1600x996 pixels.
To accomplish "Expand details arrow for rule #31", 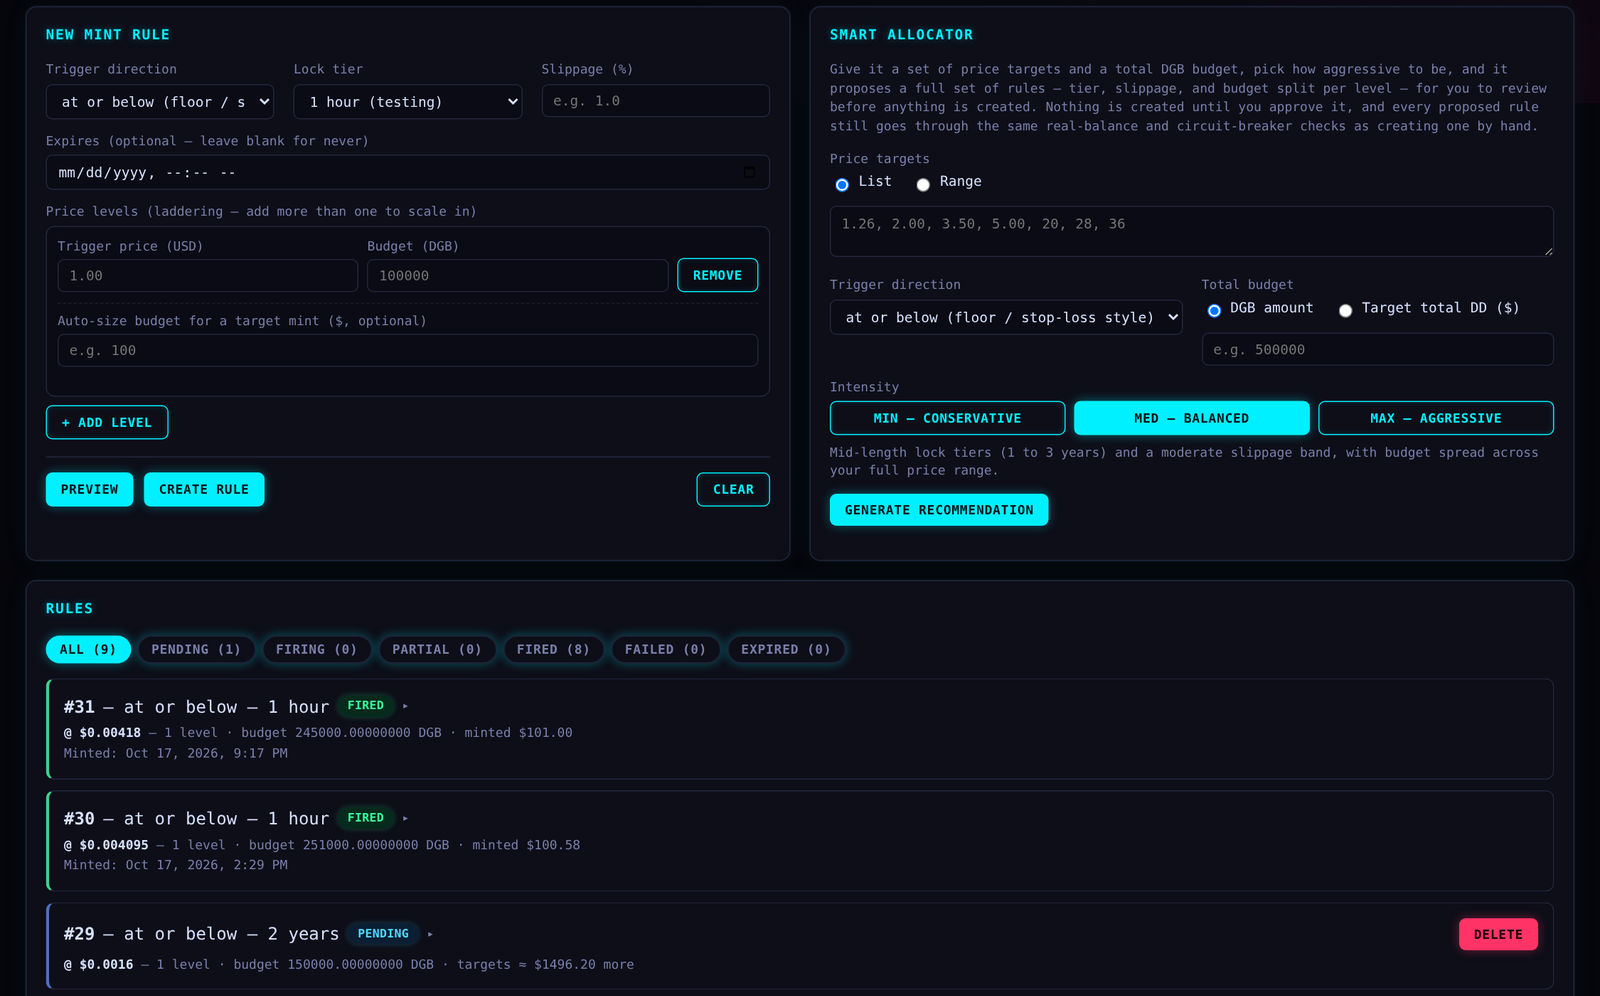I will [x=405, y=706].
